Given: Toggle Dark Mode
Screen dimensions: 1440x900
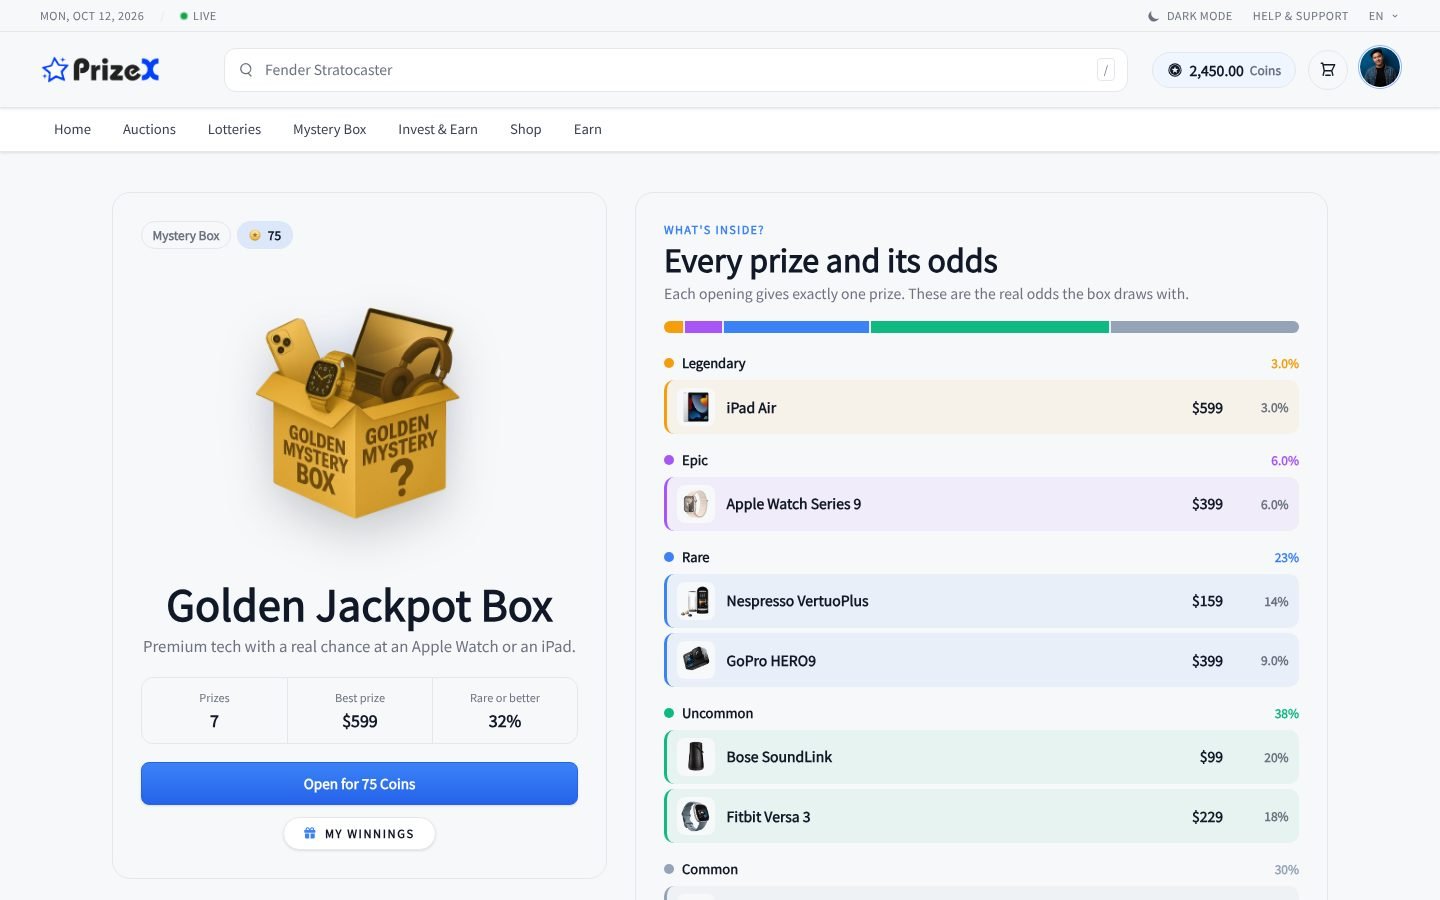Looking at the screenshot, I should (x=1190, y=16).
